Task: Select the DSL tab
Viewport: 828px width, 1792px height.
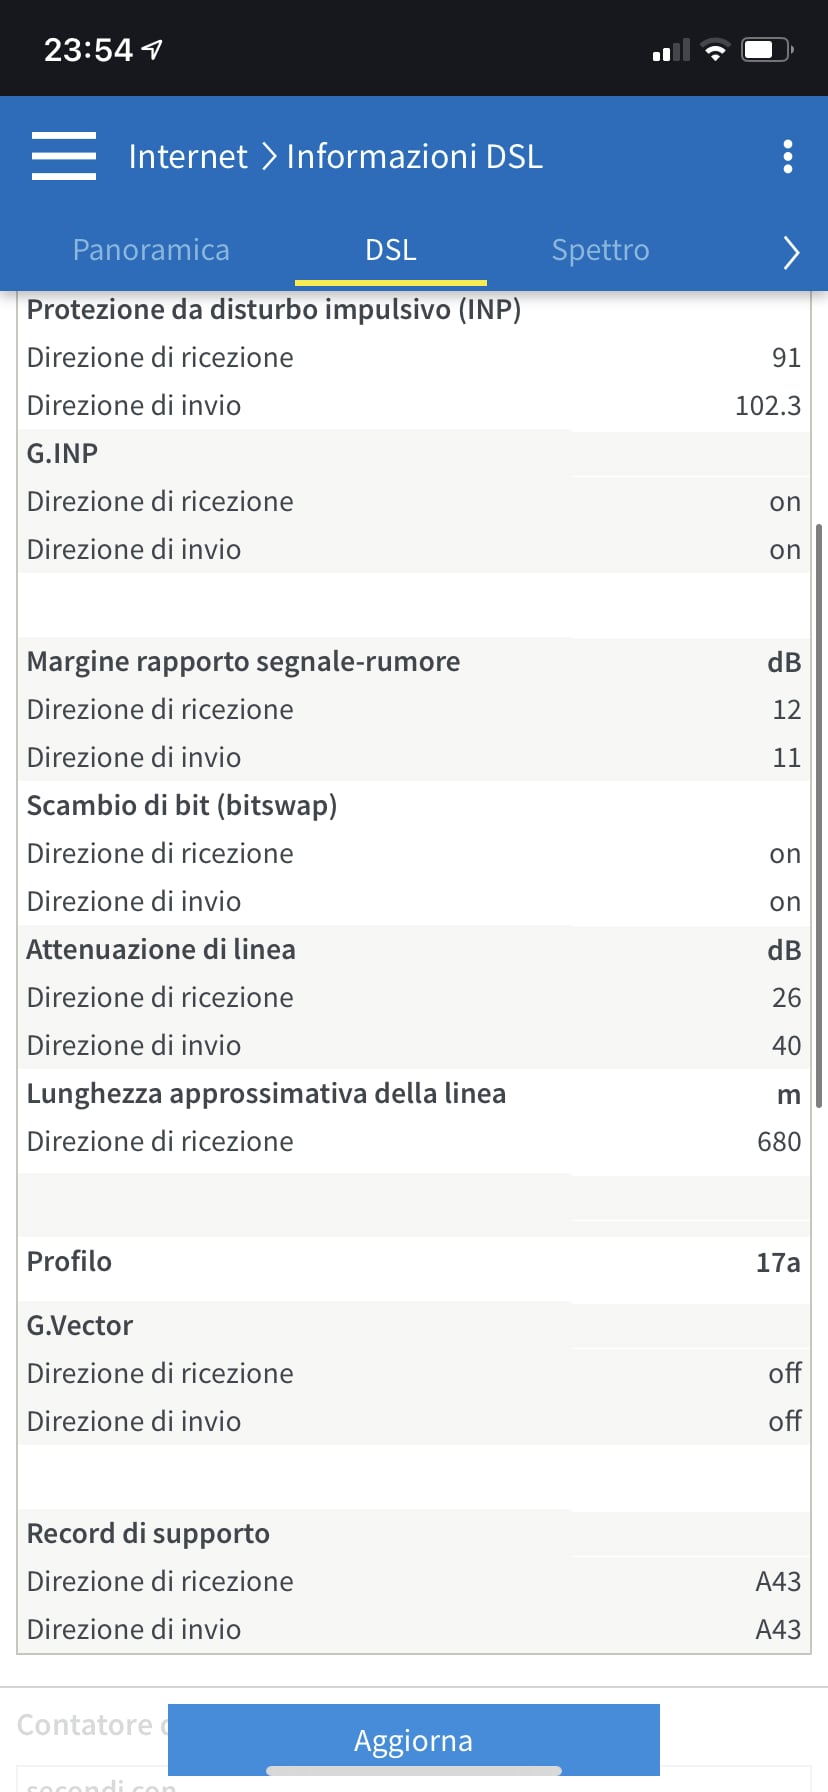Action: [391, 250]
